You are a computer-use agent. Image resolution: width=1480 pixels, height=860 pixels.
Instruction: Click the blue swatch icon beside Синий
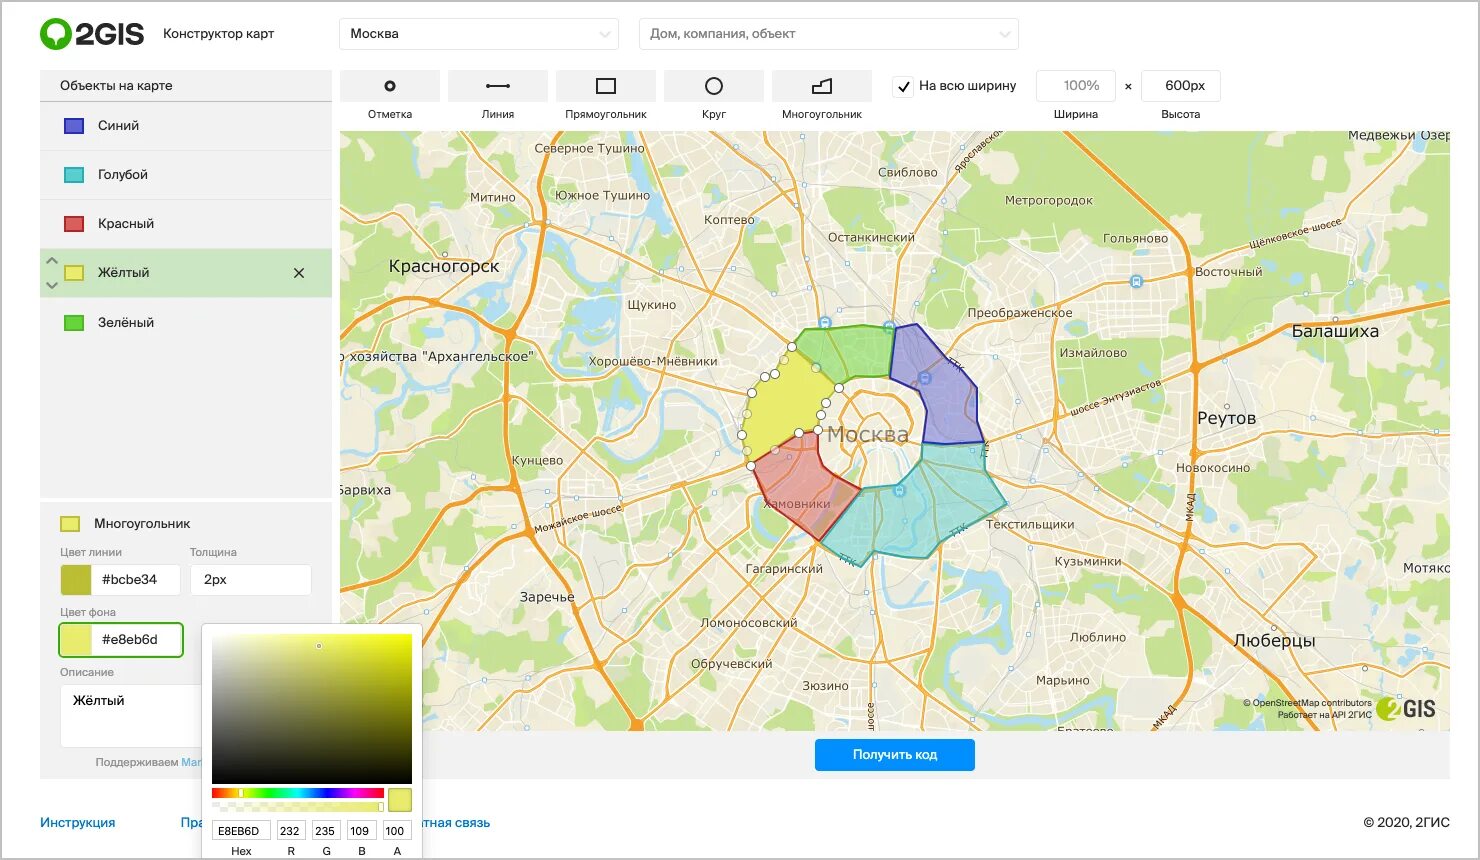click(x=74, y=126)
